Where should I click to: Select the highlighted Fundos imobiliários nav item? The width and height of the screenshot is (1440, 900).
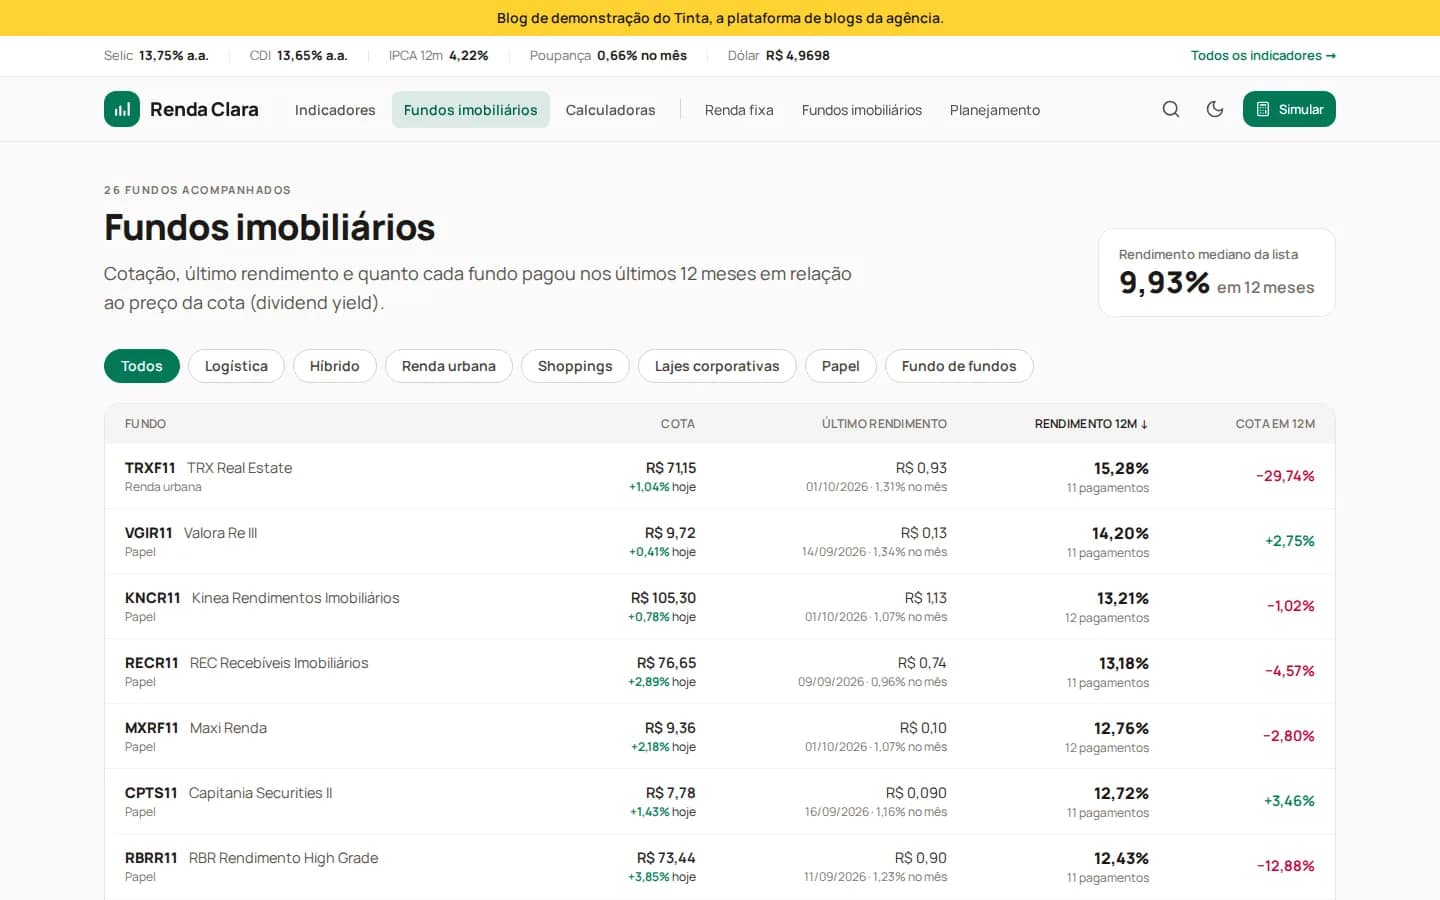(x=471, y=110)
